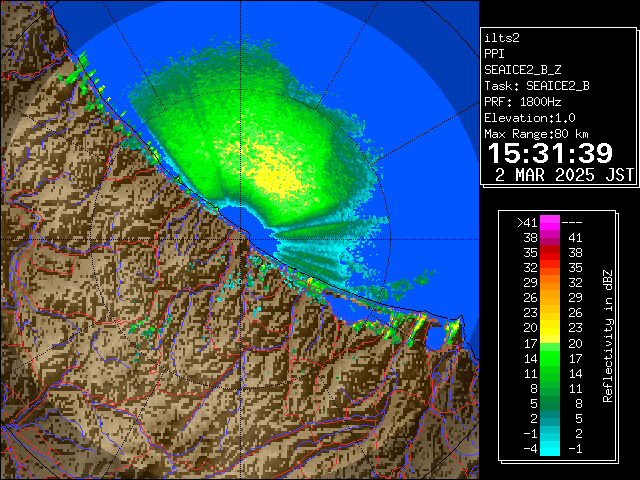Click the PRF: 1800Hz value

(522, 102)
